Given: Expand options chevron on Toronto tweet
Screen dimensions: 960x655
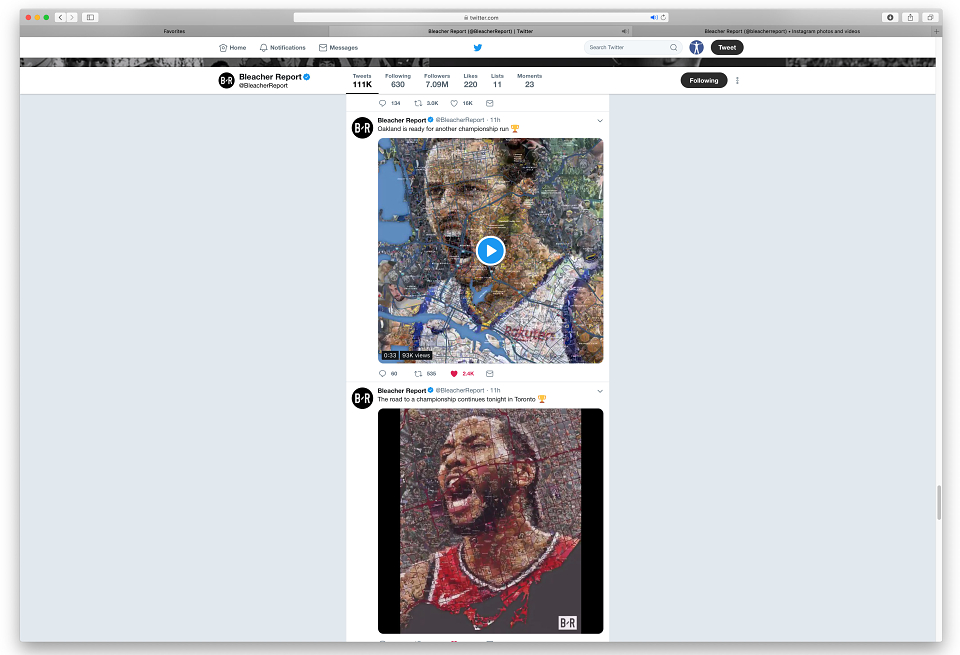Looking at the screenshot, I should (x=600, y=391).
